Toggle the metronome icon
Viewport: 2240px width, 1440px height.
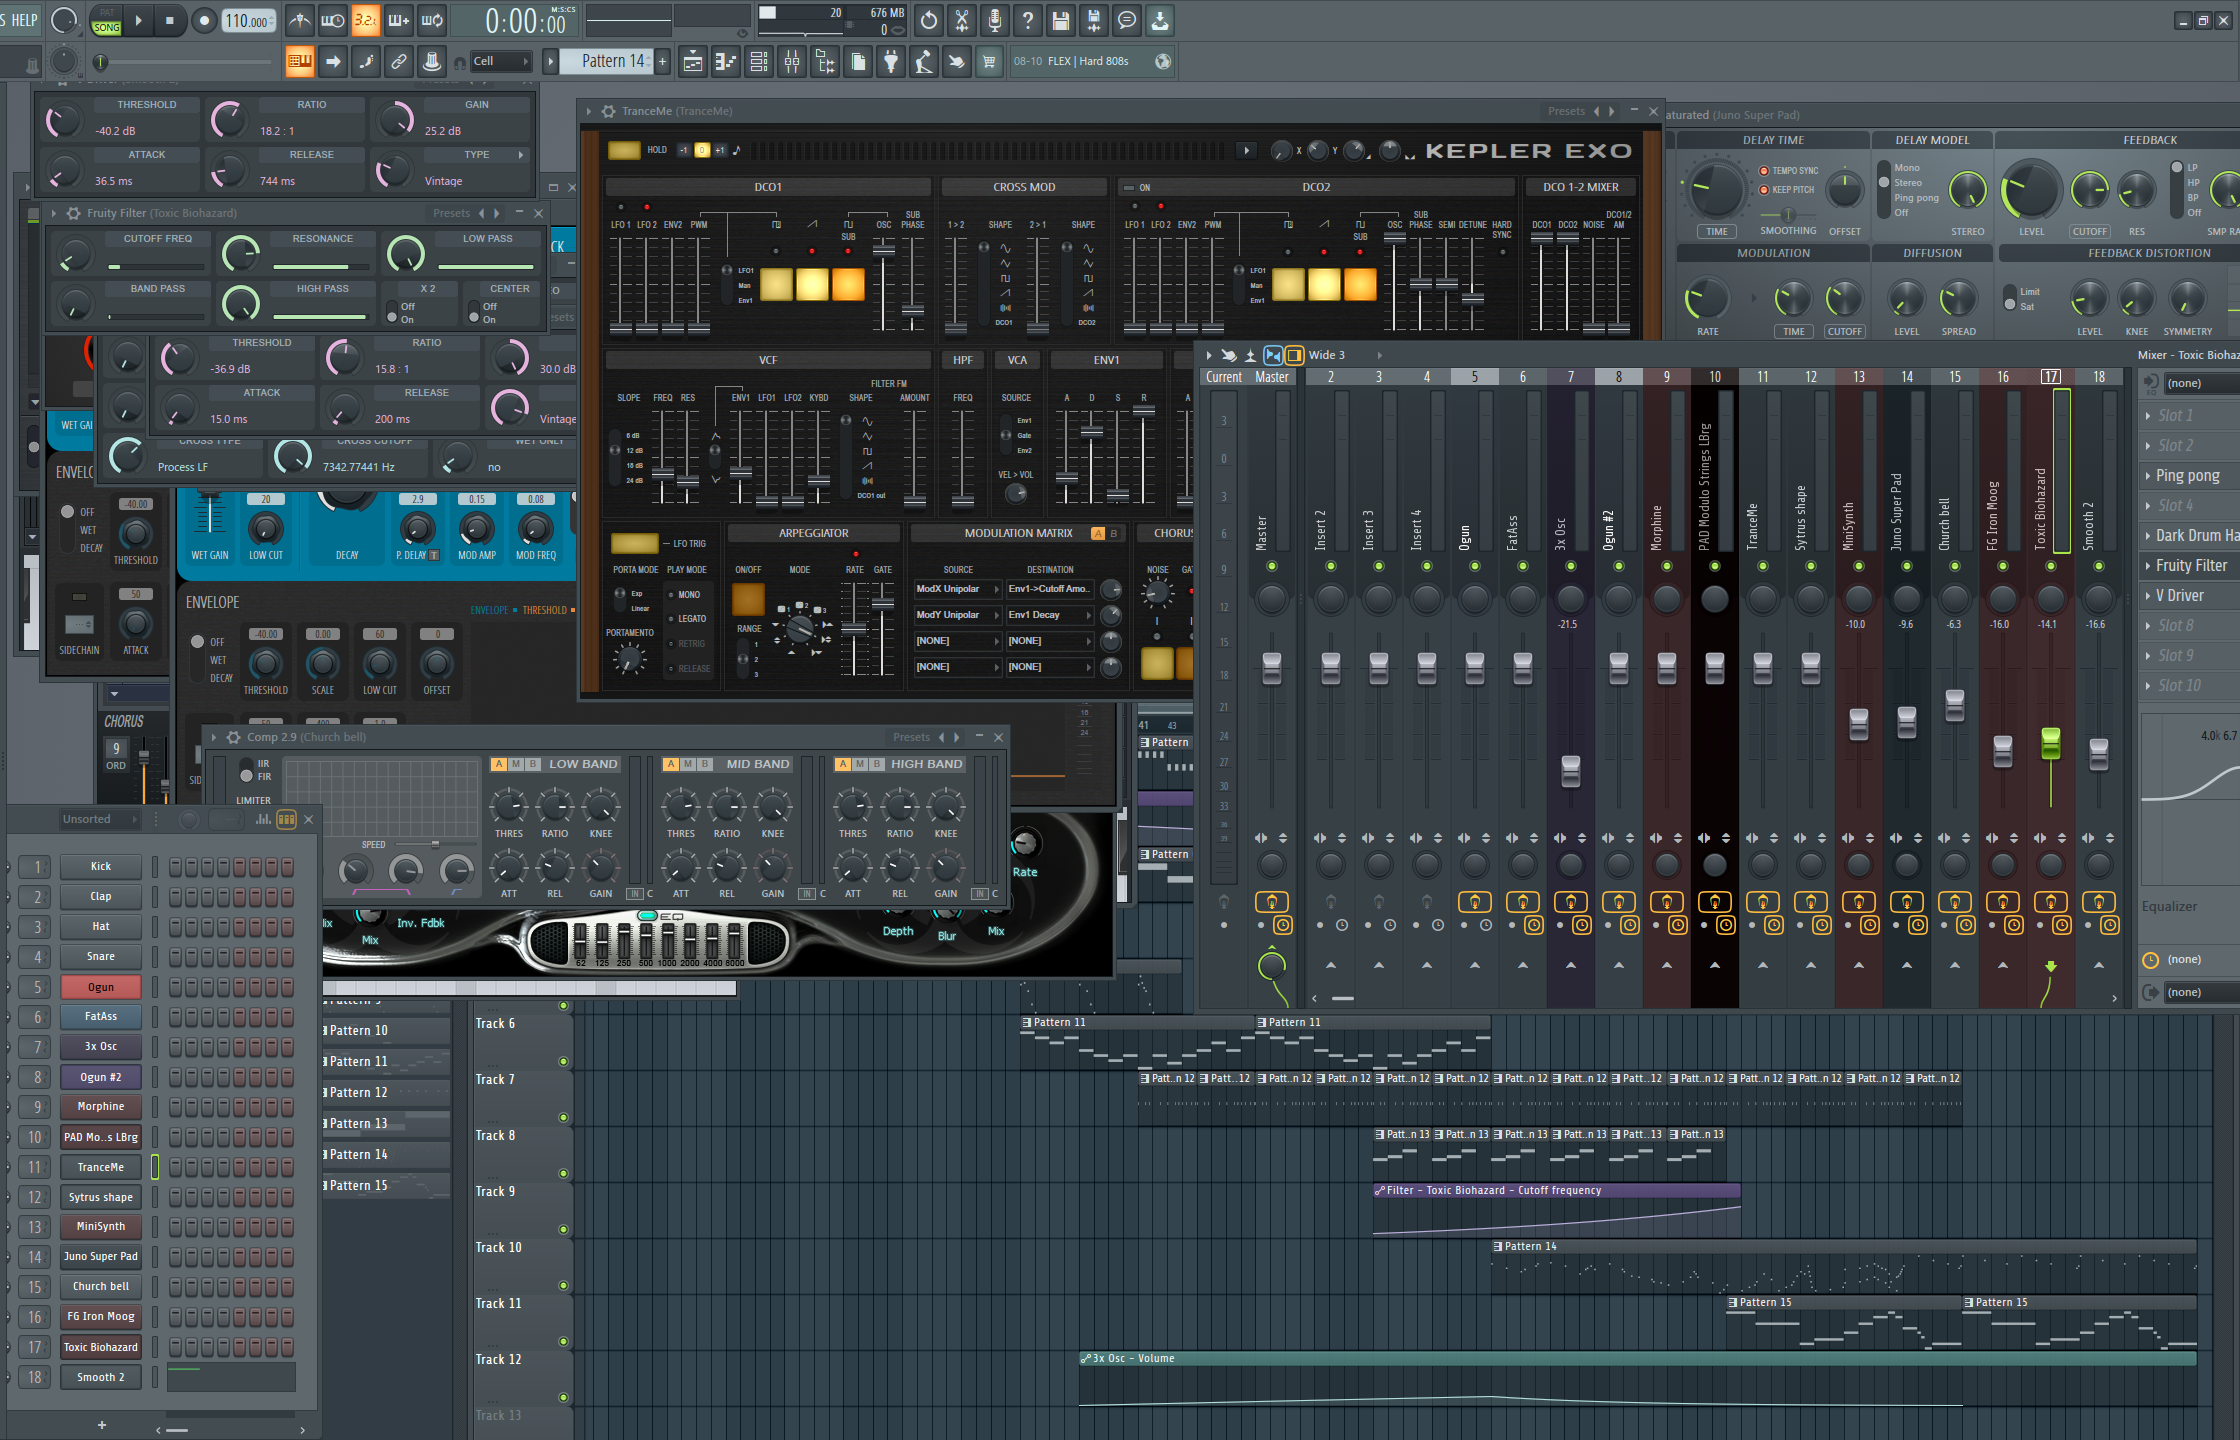click(x=299, y=20)
